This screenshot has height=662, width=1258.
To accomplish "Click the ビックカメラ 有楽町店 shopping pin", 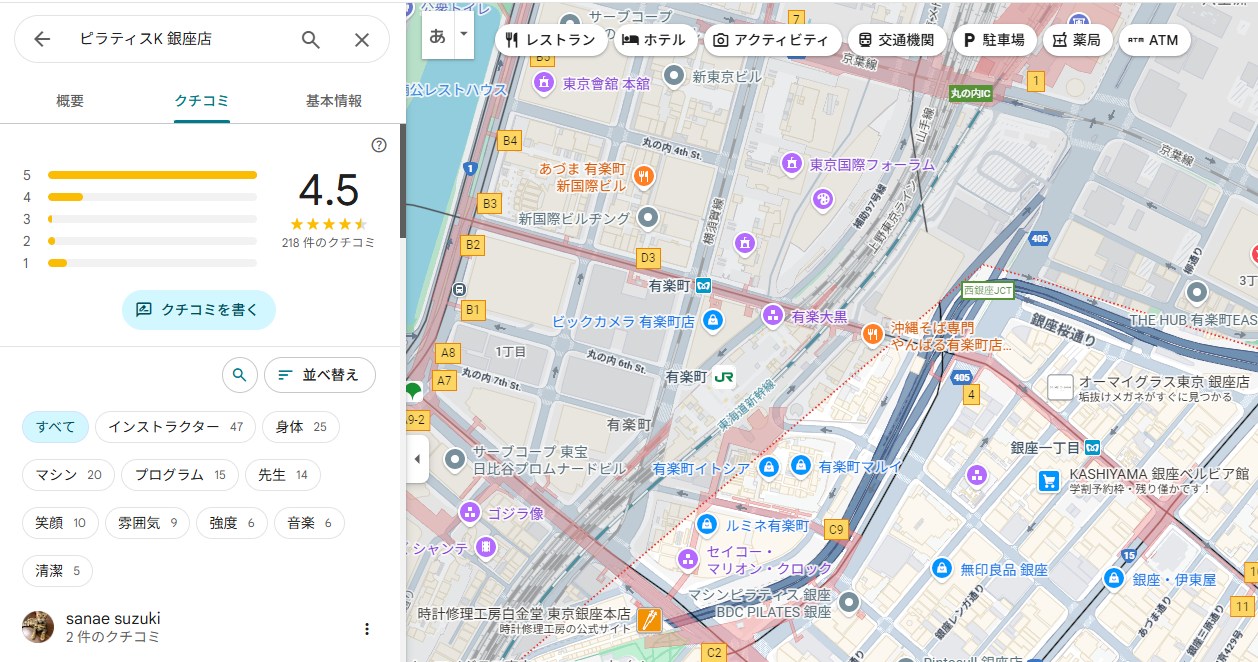I will [x=712, y=321].
